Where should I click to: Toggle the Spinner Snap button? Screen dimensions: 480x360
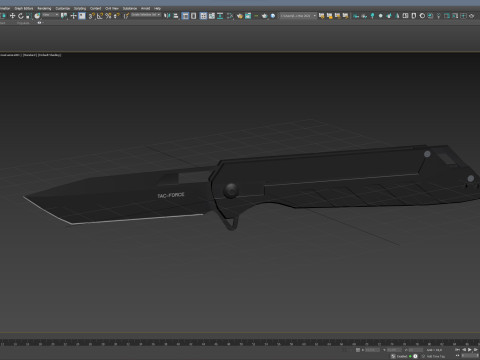[117, 16]
